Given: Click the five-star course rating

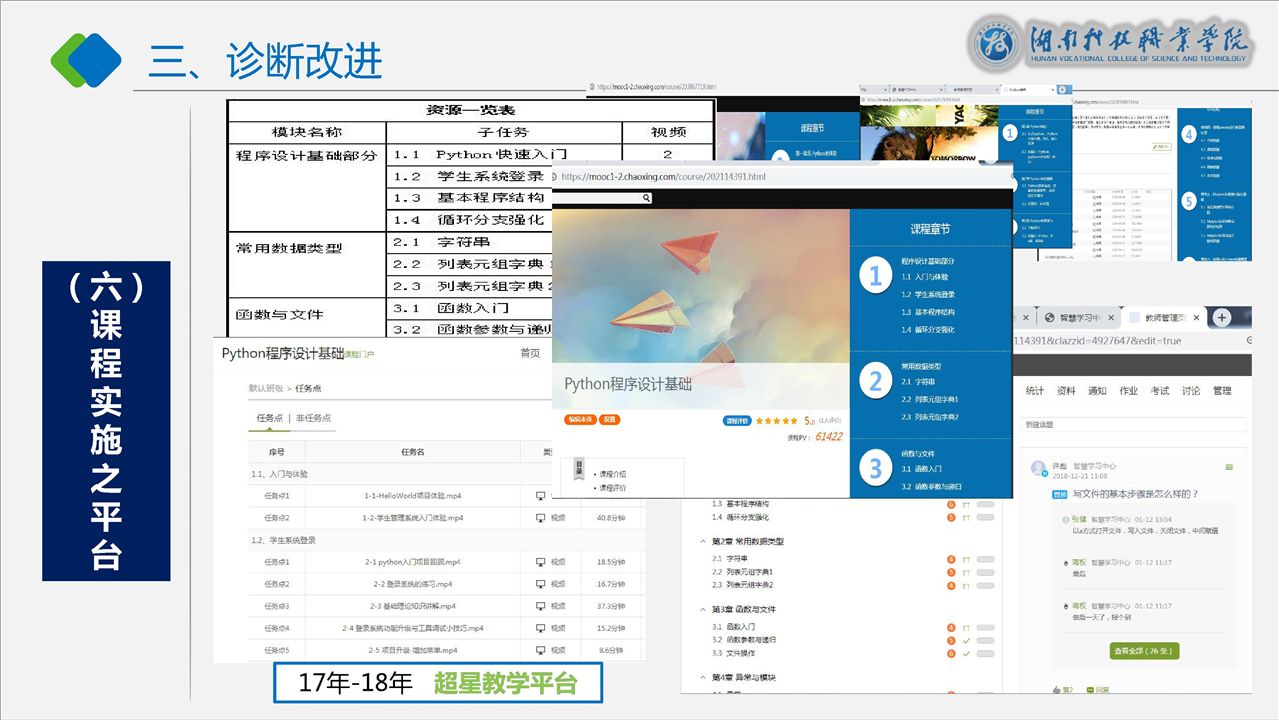Looking at the screenshot, I should (x=776, y=421).
